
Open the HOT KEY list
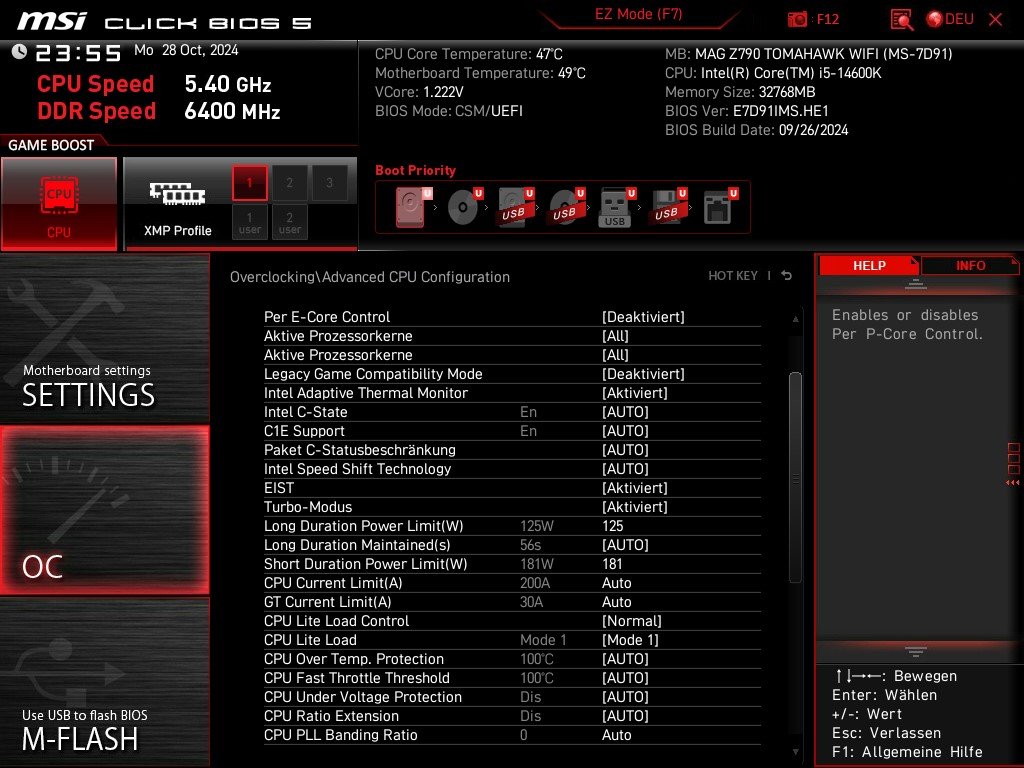click(x=733, y=276)
